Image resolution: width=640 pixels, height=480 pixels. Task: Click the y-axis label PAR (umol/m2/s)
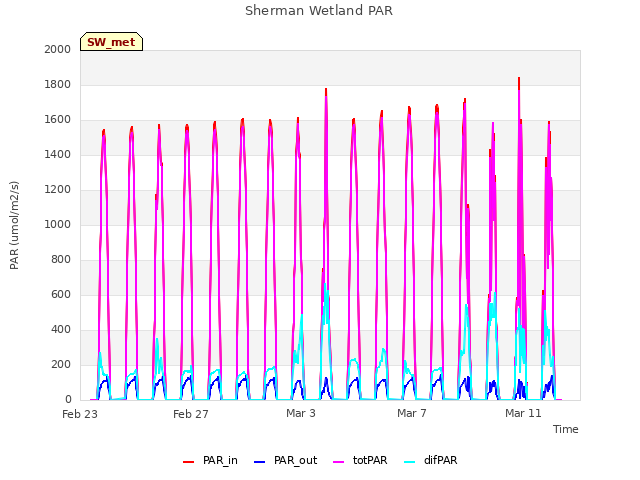click(x=14, y=225)
